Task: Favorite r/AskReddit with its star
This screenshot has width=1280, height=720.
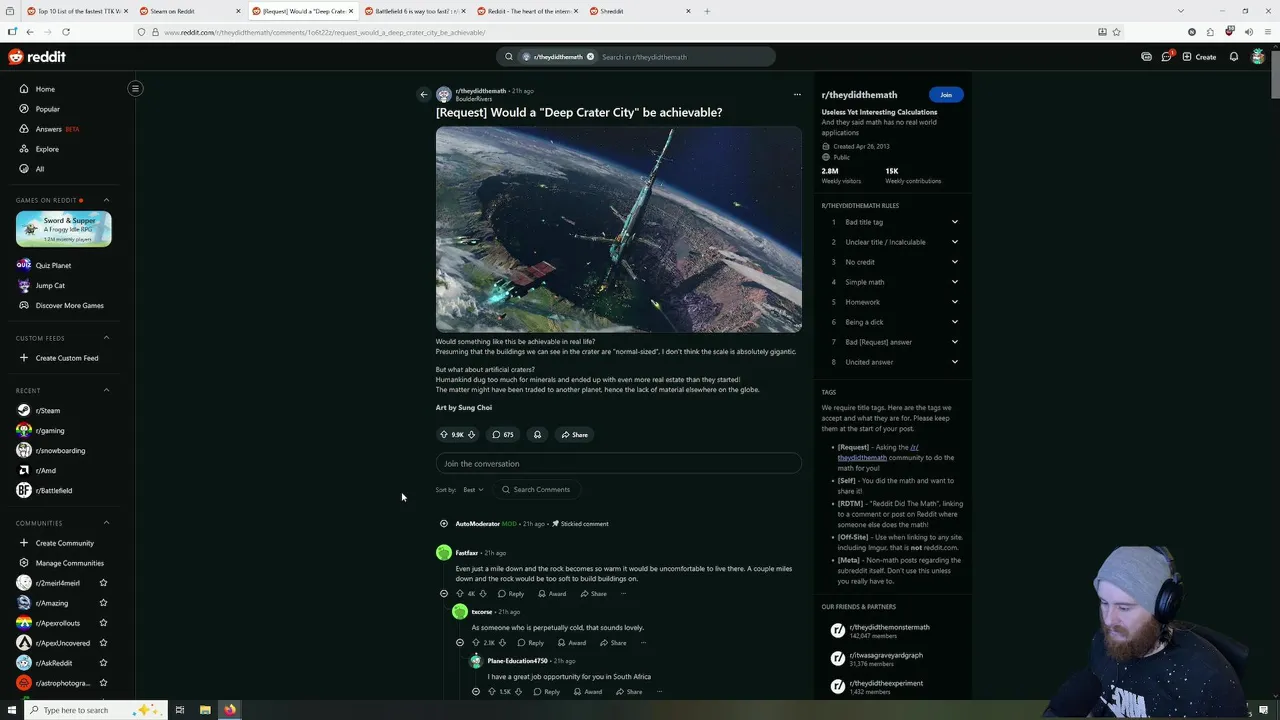Action: pyautogui.click(x=103, y=663)
